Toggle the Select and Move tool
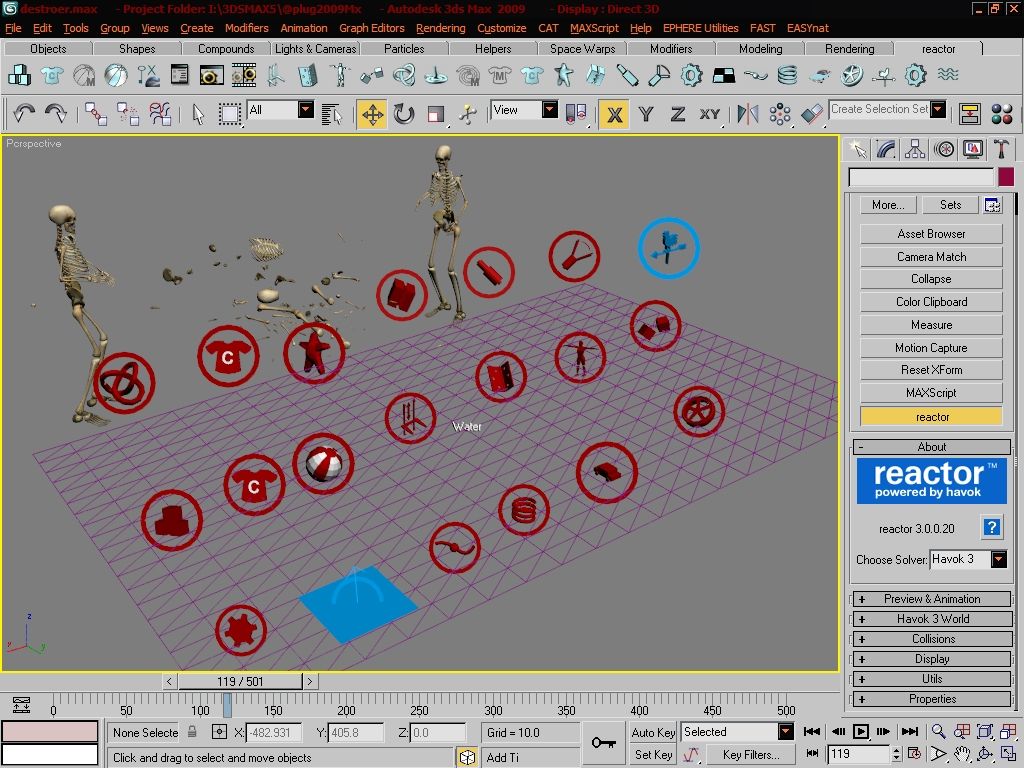 click(372, 114)
